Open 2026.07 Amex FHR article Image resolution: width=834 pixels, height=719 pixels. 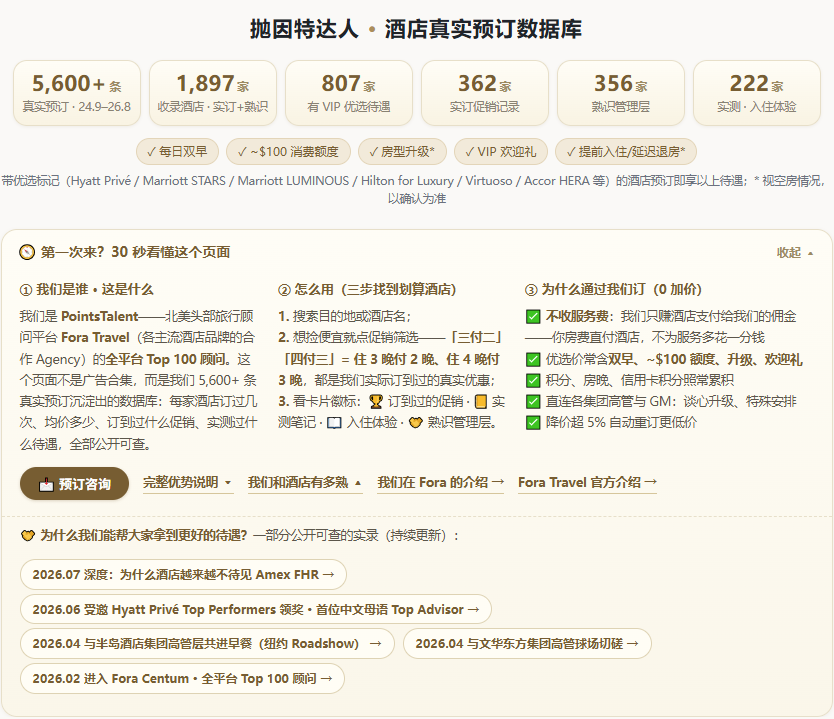[183, 574]
